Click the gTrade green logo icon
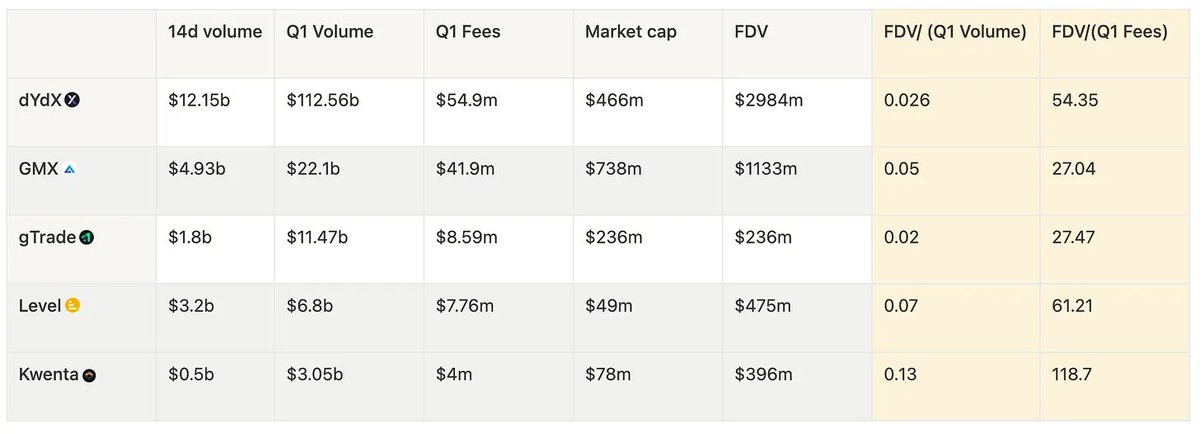 tap(87, 238)
